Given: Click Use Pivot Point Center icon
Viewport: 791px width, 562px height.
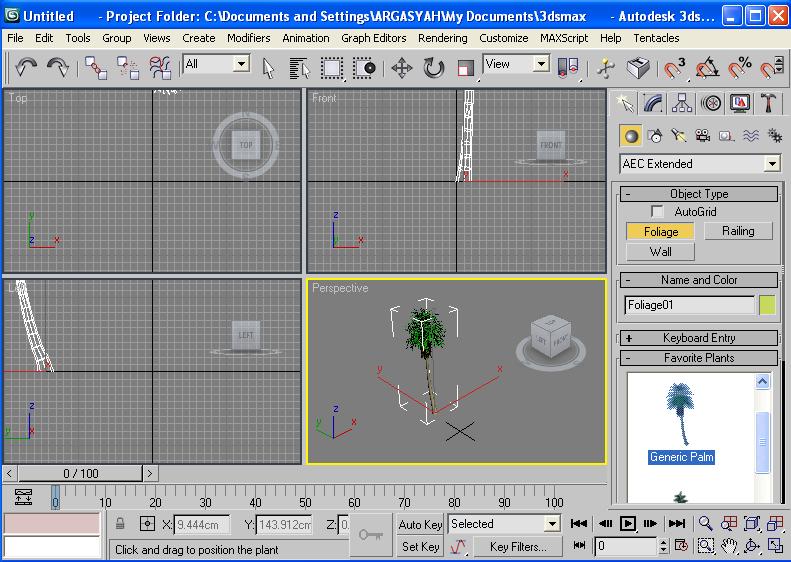Looking at the screenshot, I should (x=568, y=68).
